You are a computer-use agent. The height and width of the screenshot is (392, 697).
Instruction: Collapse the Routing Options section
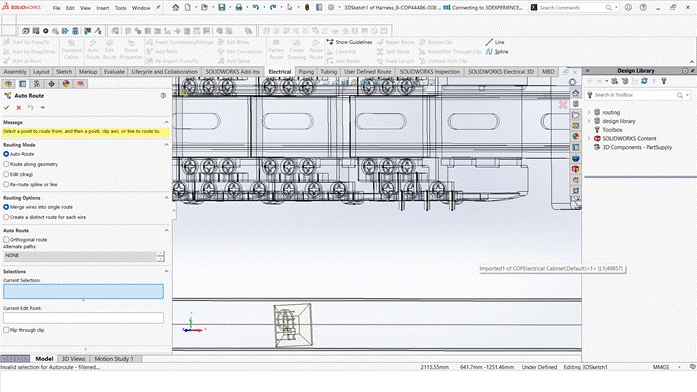(x=166, y=198)
